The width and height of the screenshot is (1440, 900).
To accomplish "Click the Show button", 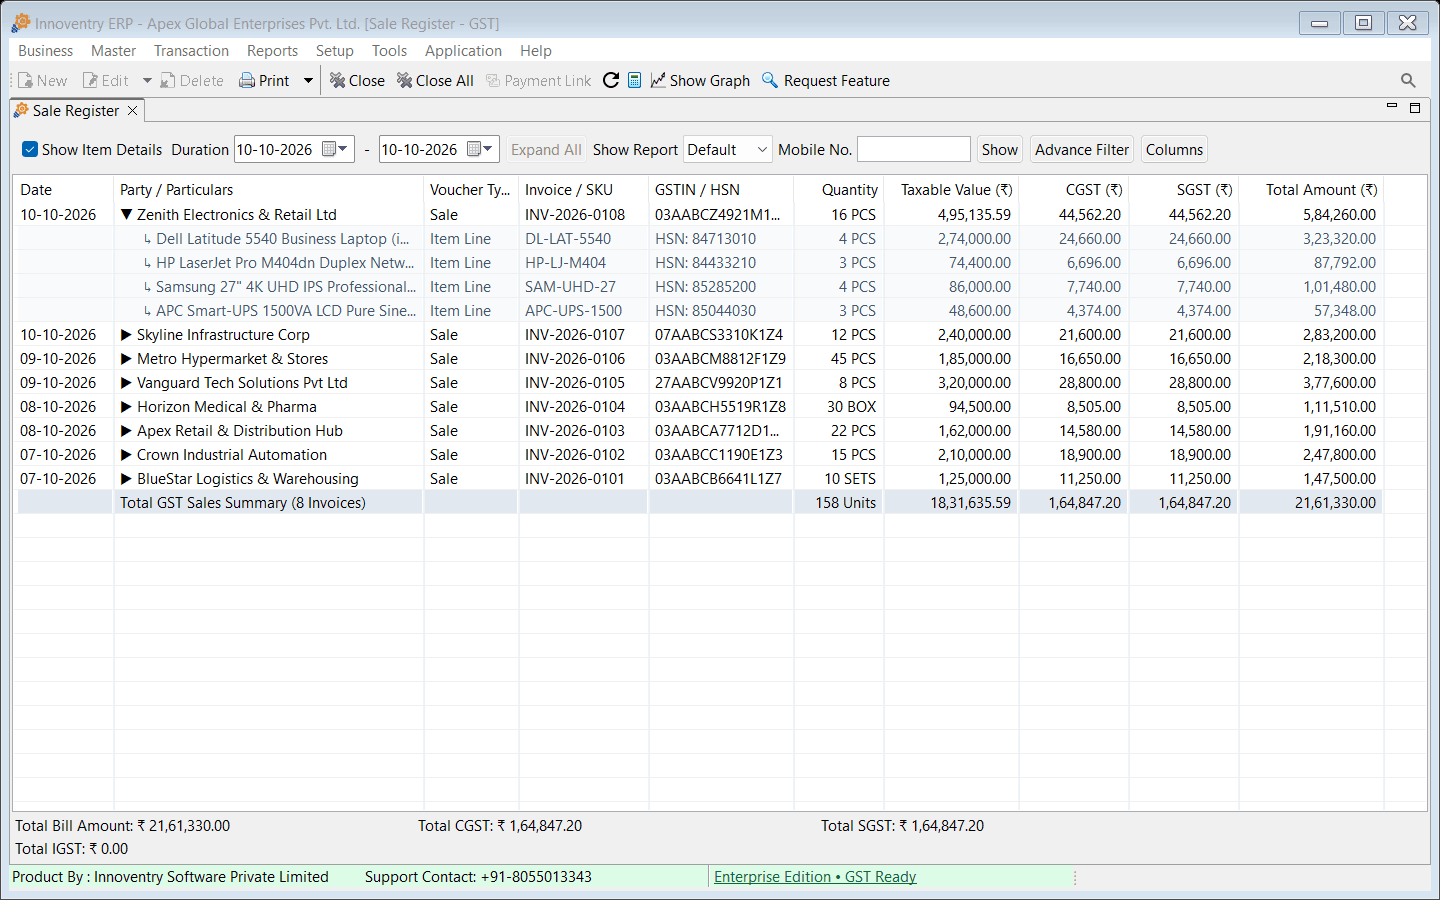I will click(1000, 150).
